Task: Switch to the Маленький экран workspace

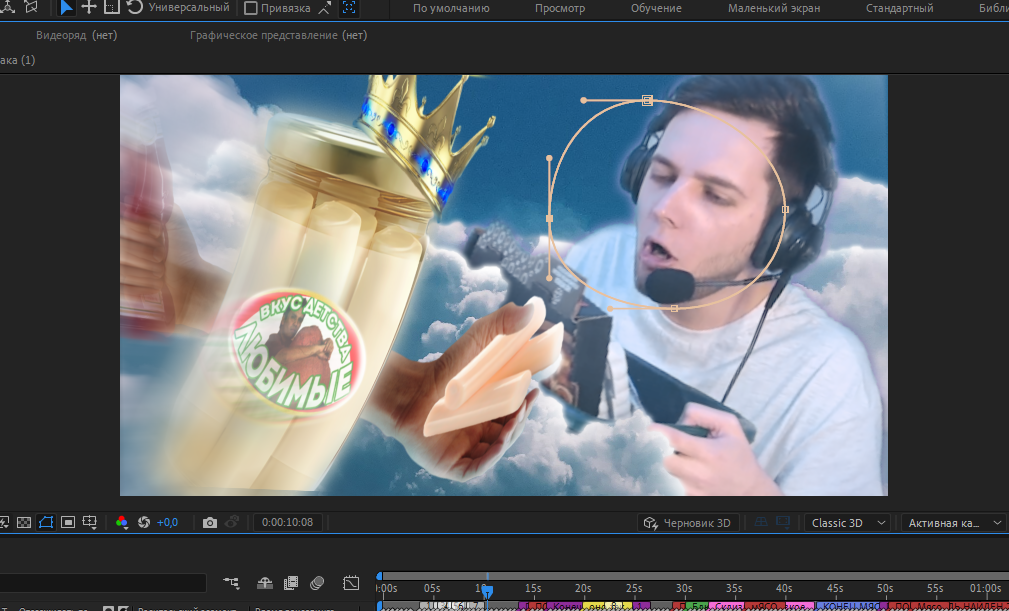Action: pos(774,8)
